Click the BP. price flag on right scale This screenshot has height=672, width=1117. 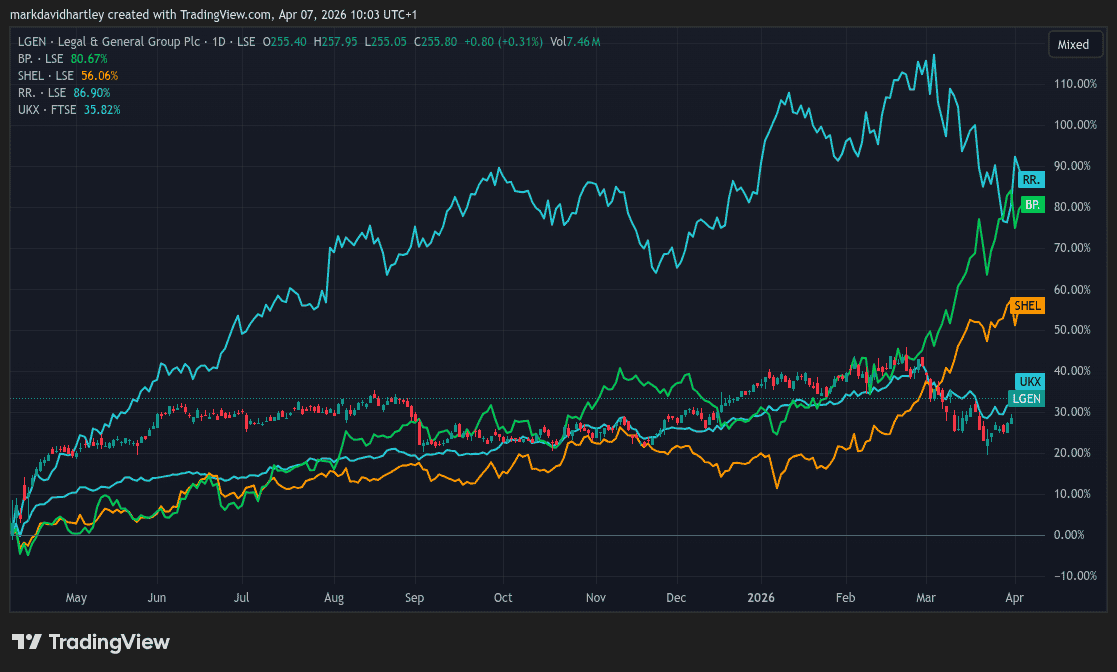tap(1031, 206)
